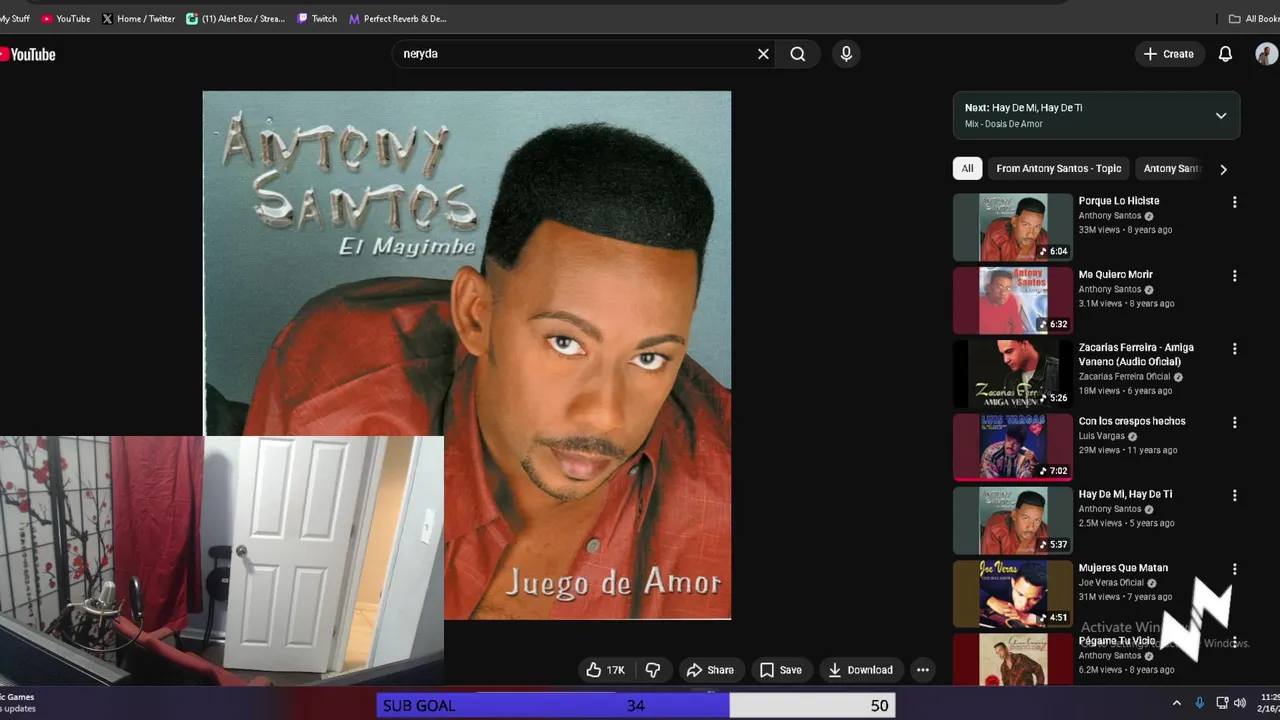The image size is (1280, 720).
Task: Open the Twitch bookmark
Action: [317, 18]
